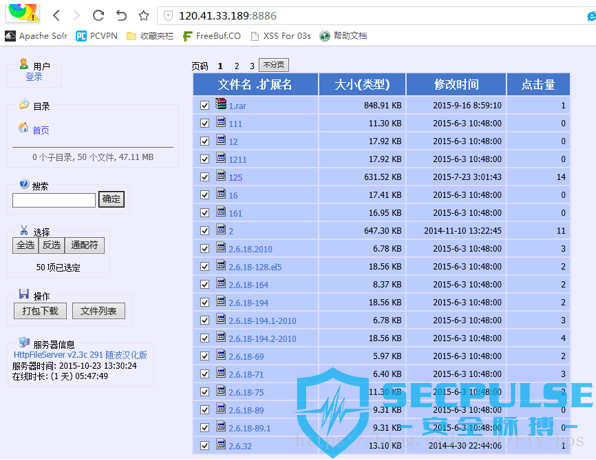This screenshot has height=460, width=596.
Task: Open the 帮助文档 bookmark
Action: tap(343, 36)
